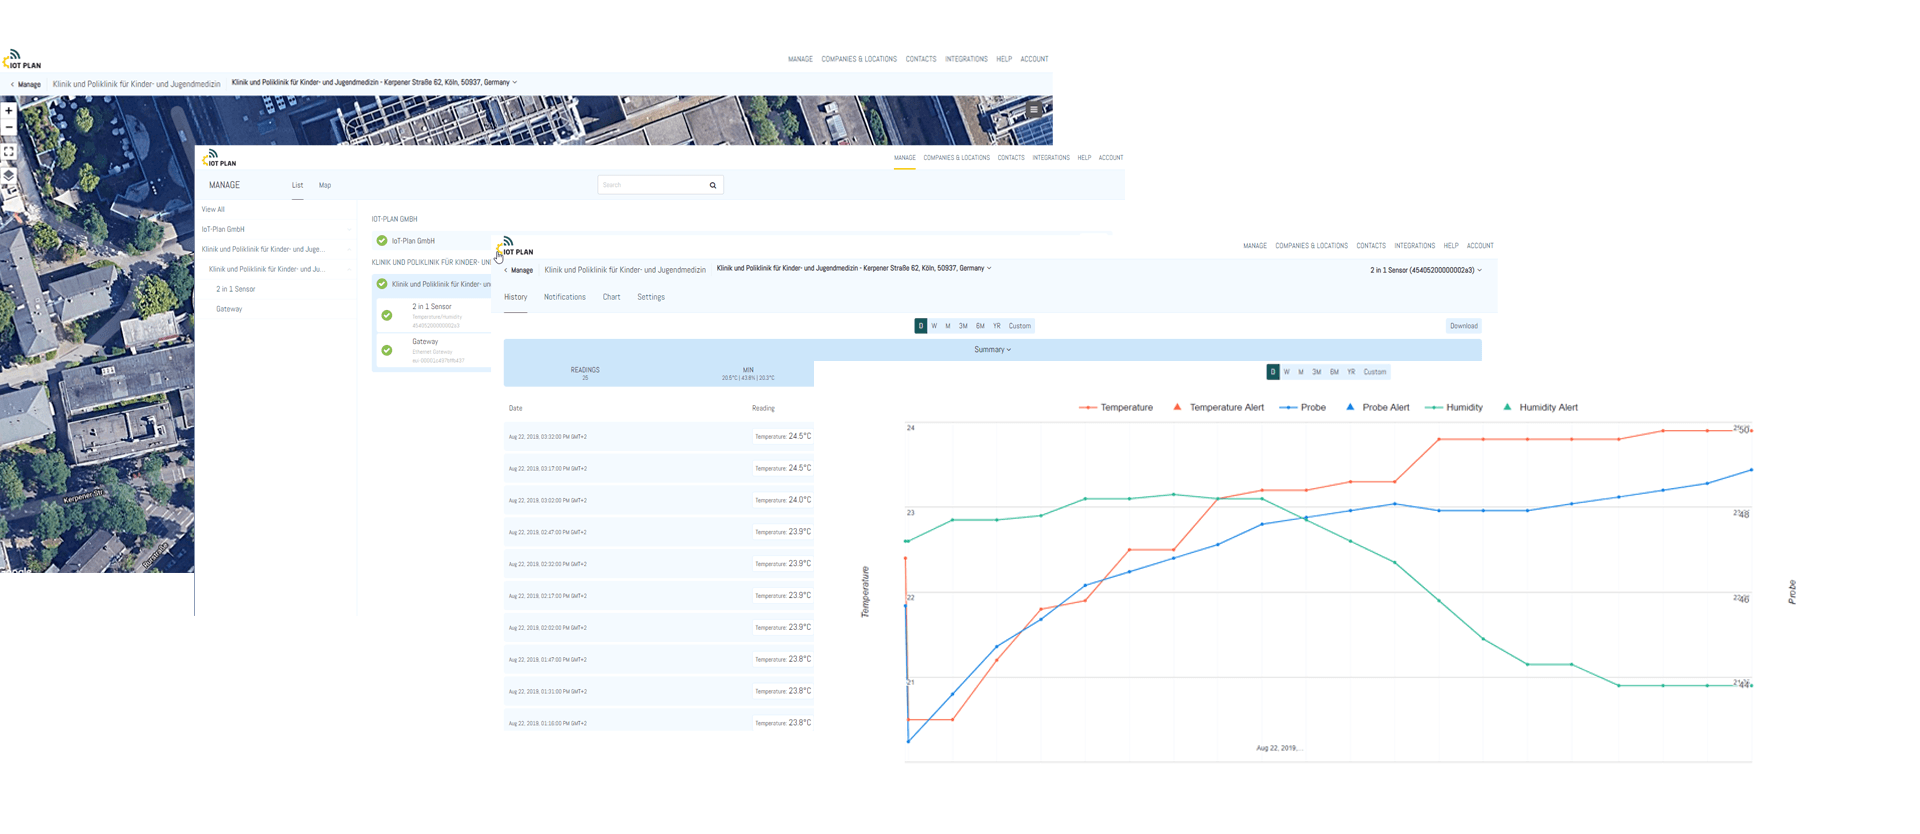Open 2 in 1 Sensor device dropdown

point(1426,270)
